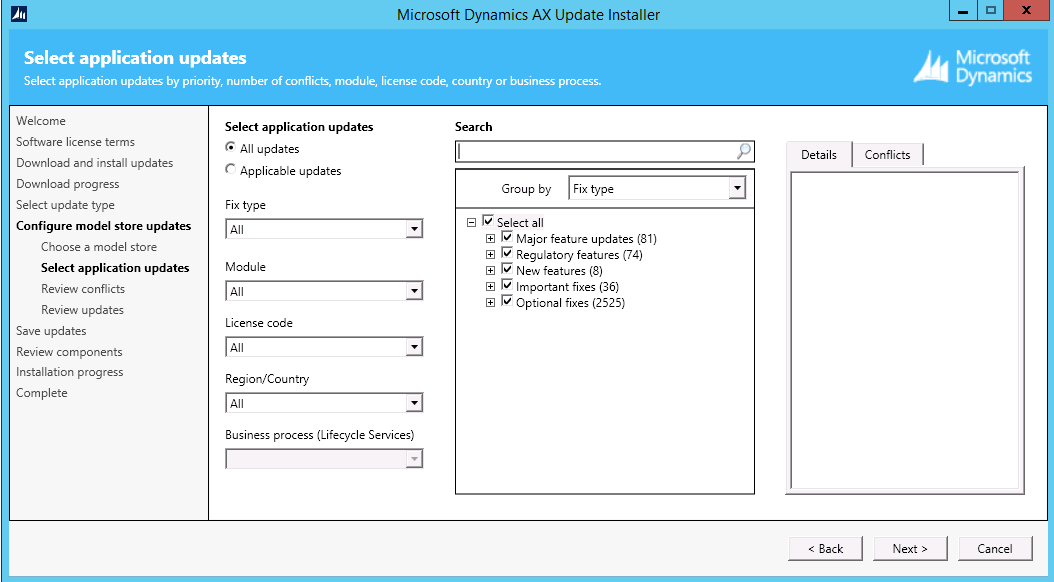This screenshot has height=582, width=1054.
Task: Select the Regulatory features (74) row
Action: click(x=579, y=254)
